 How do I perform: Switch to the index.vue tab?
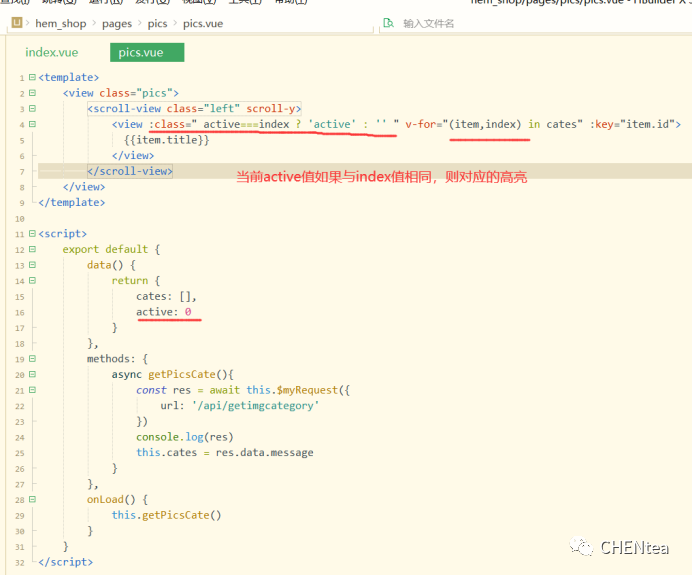point(52,52)
